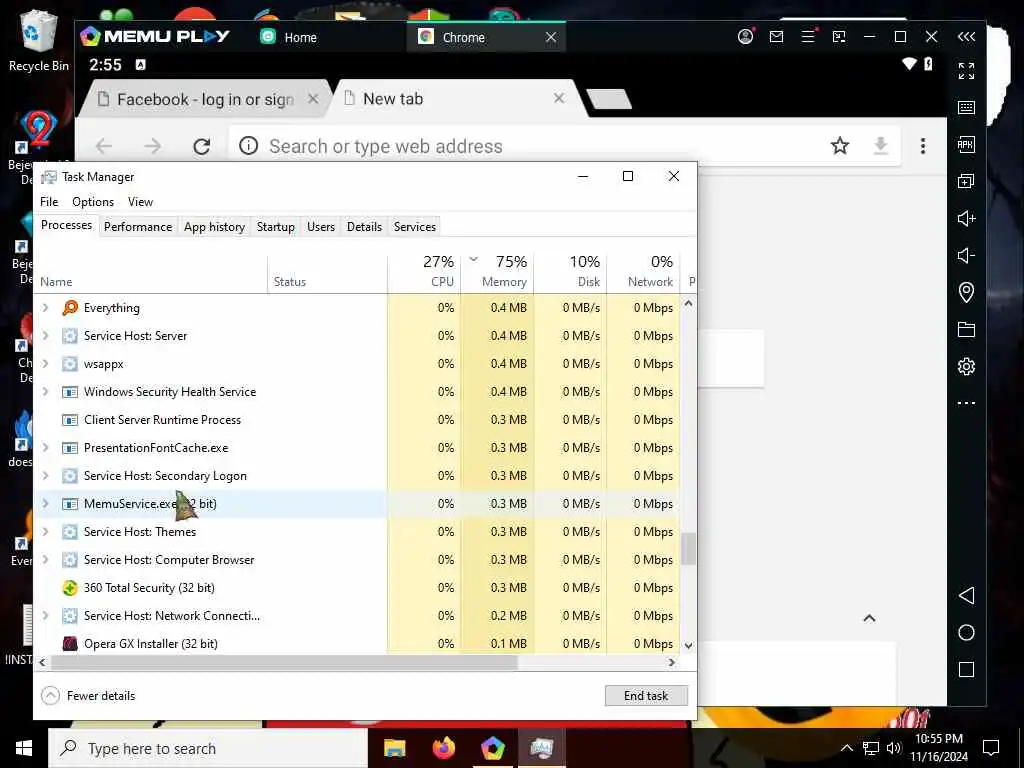Expand Service Host: Server process
Viewport: 1024px width, 768px height.
(x=45, y=336)
